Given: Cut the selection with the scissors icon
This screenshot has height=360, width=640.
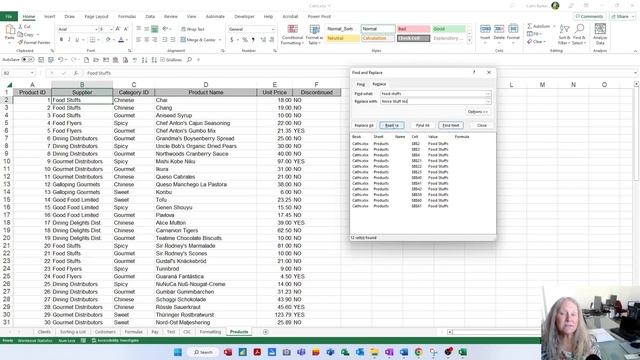Looking at the screenshot, I should click(x=21, y=27).
